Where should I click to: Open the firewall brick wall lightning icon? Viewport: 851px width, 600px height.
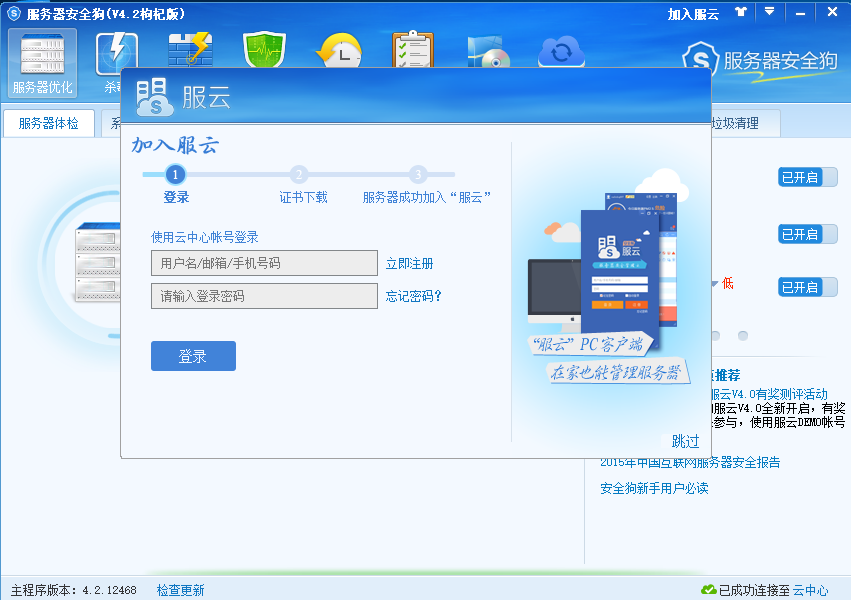pos(190,50)
